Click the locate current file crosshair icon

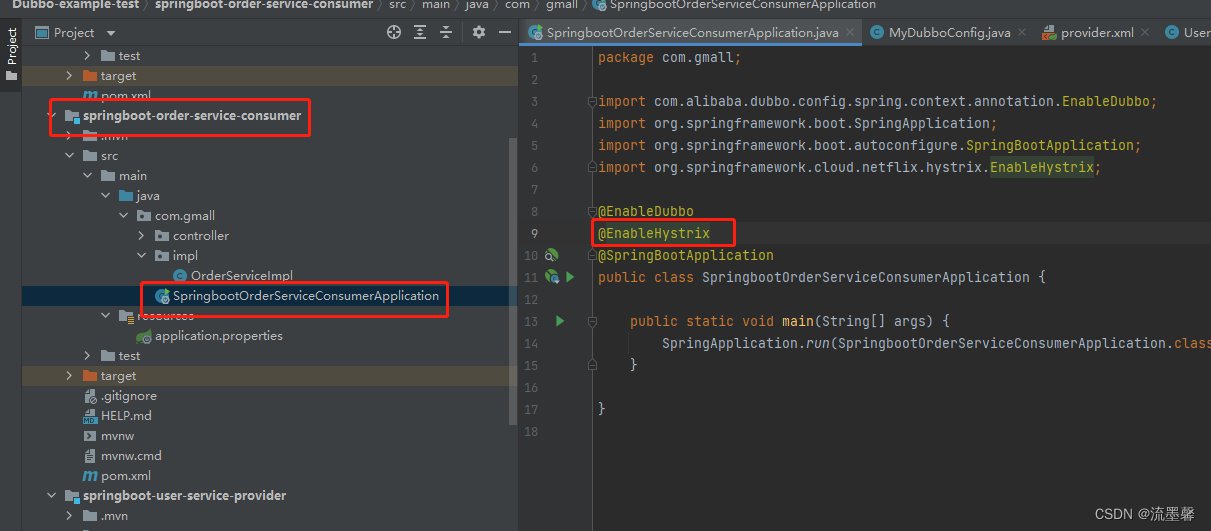[x=394, y=32]
